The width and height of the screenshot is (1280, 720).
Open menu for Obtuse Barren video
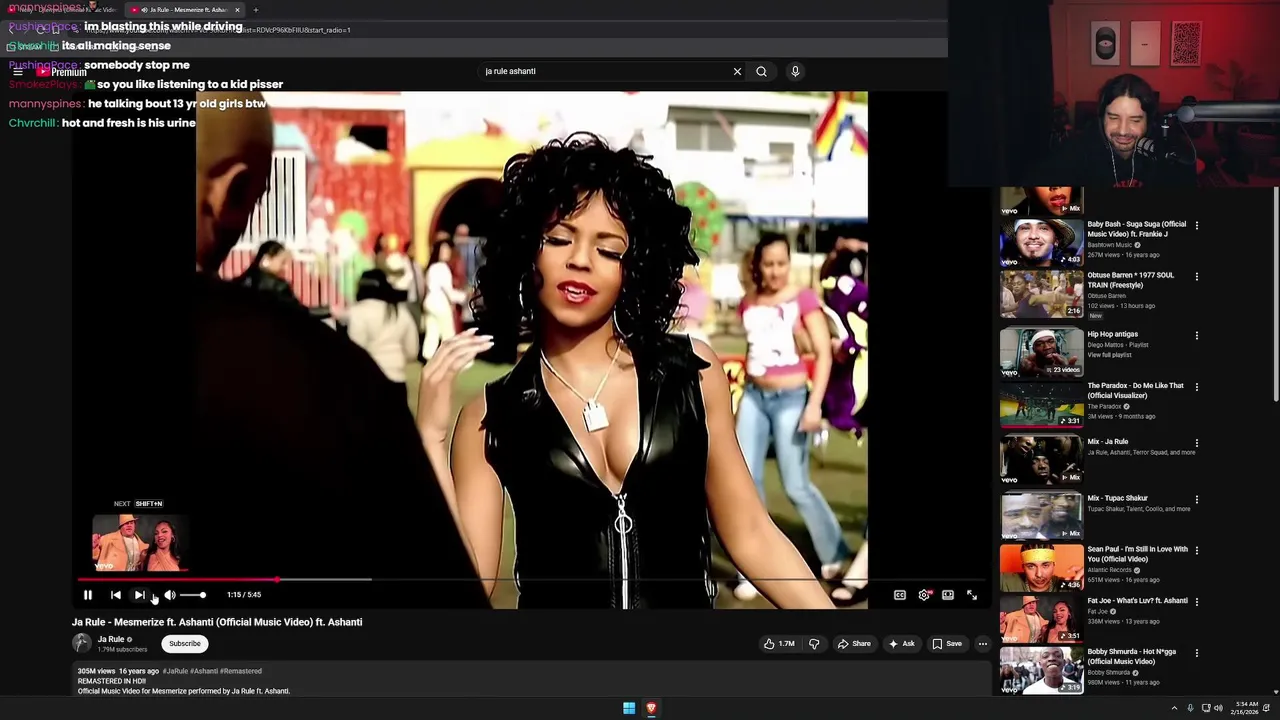click(x=1197, y=276)
